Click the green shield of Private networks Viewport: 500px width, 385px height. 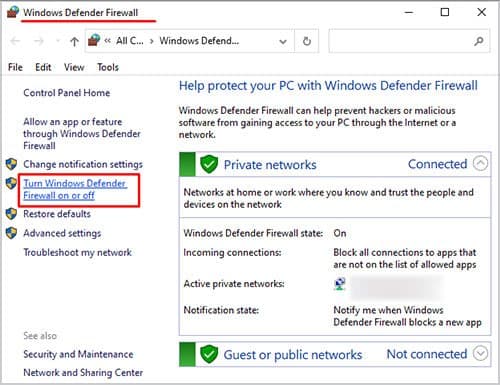pyautogui.click(x=209, y=164)
